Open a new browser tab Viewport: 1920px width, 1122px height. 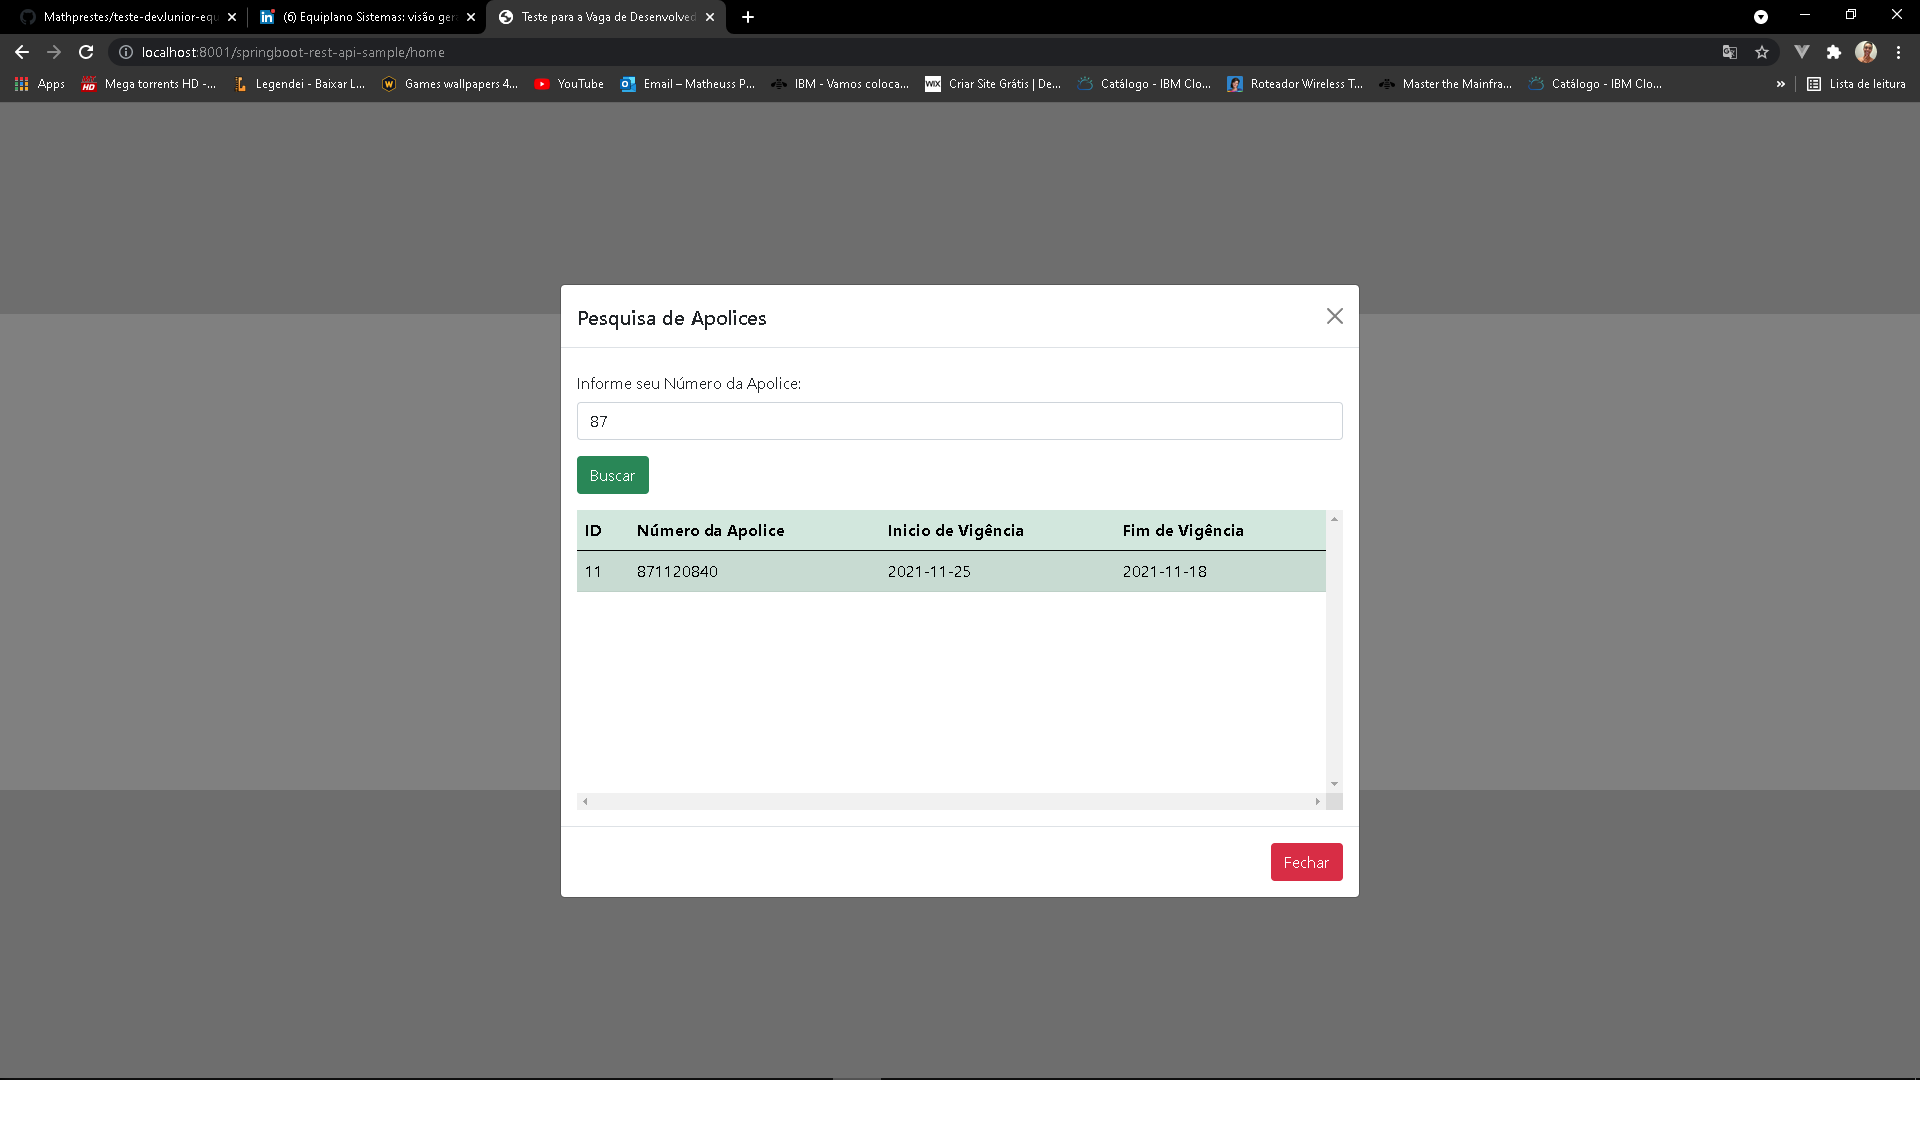click(x=748, y=17)
